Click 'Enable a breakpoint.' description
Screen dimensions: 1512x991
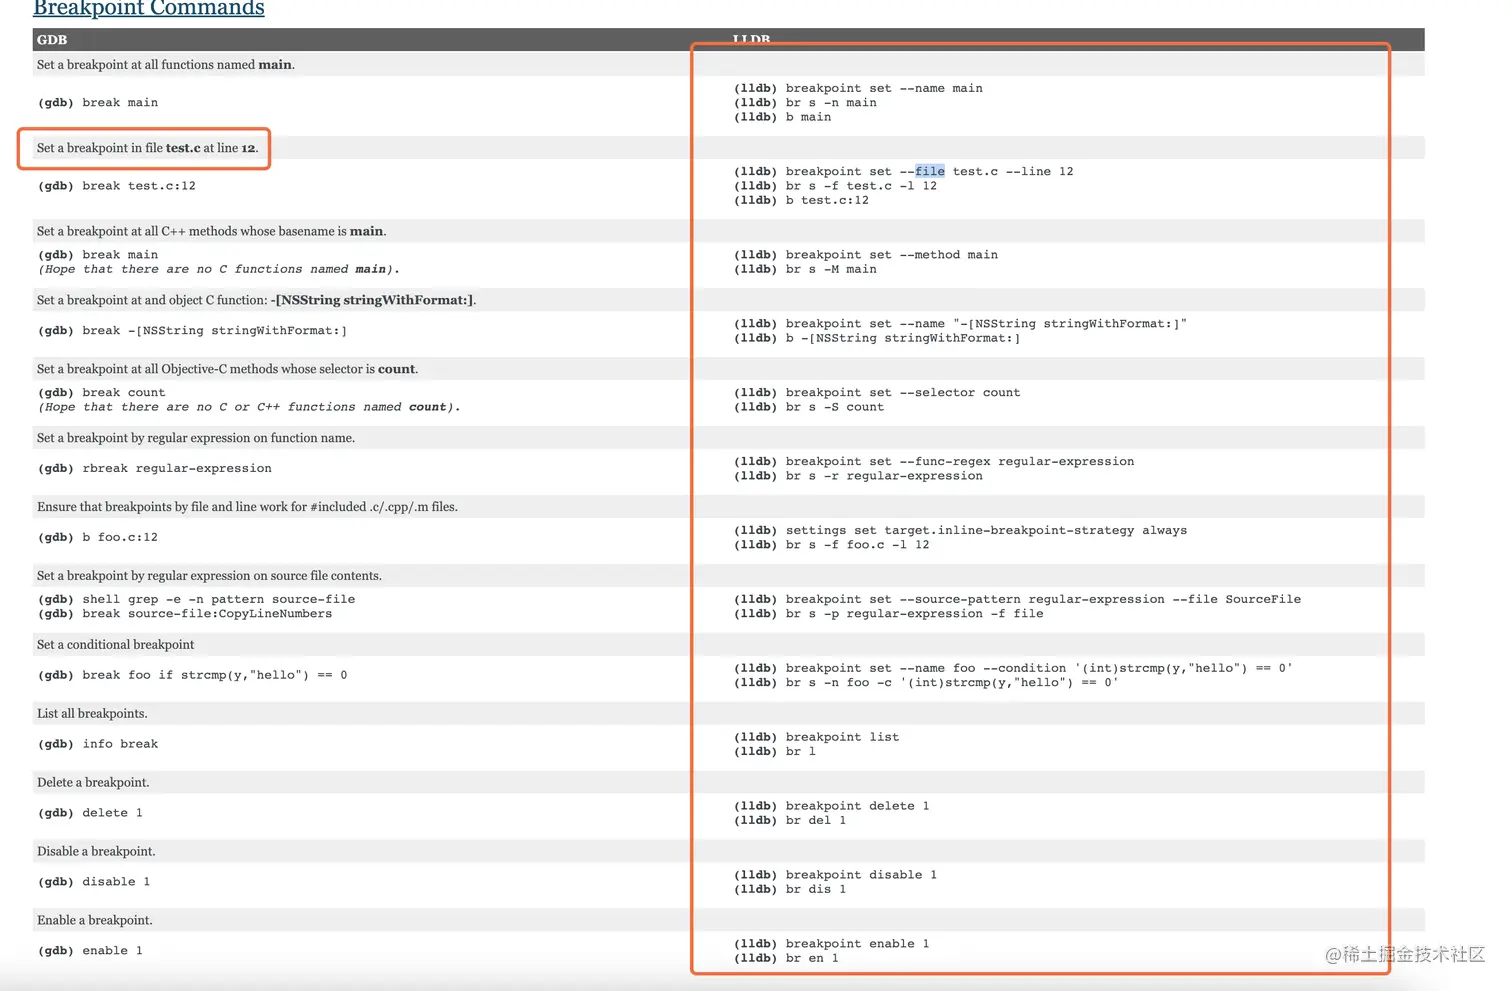point(95,921)
